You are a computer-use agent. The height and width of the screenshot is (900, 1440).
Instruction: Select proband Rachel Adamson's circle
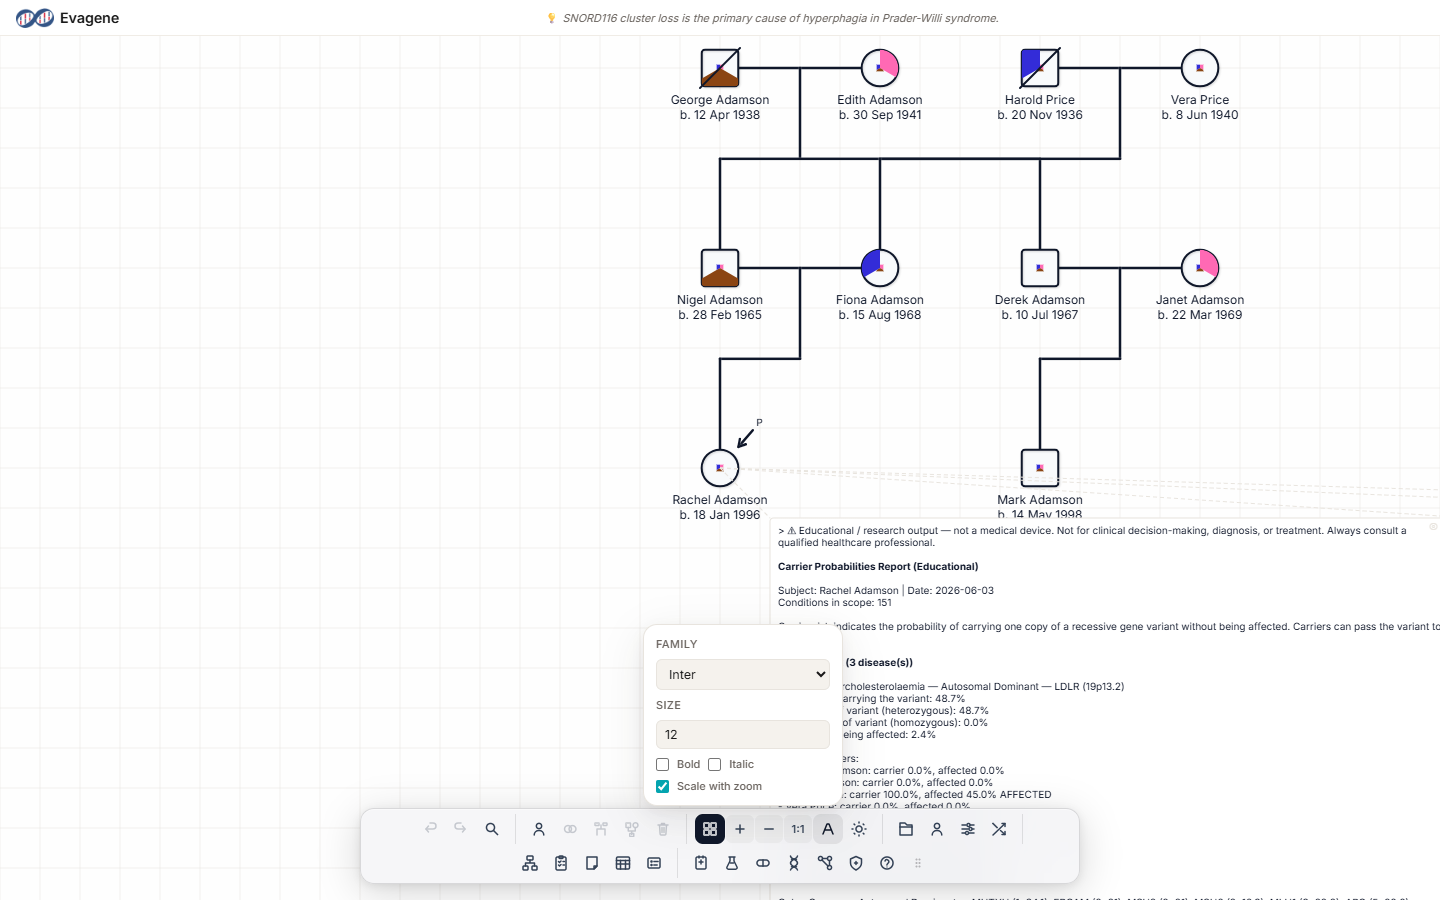tap(720, 468)
